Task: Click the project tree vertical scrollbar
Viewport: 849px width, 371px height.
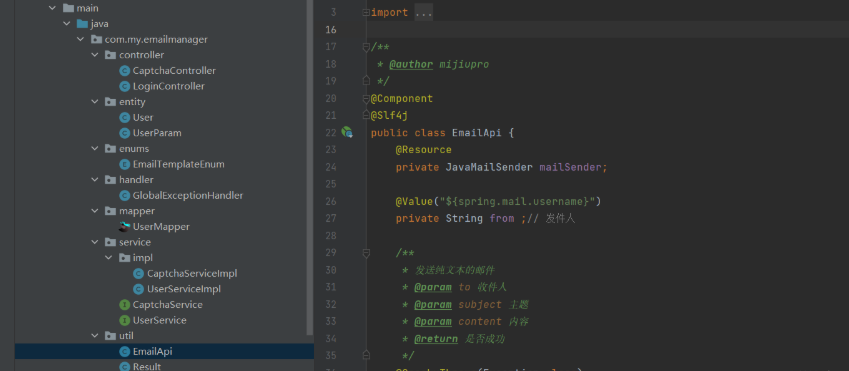Action: 310,167
